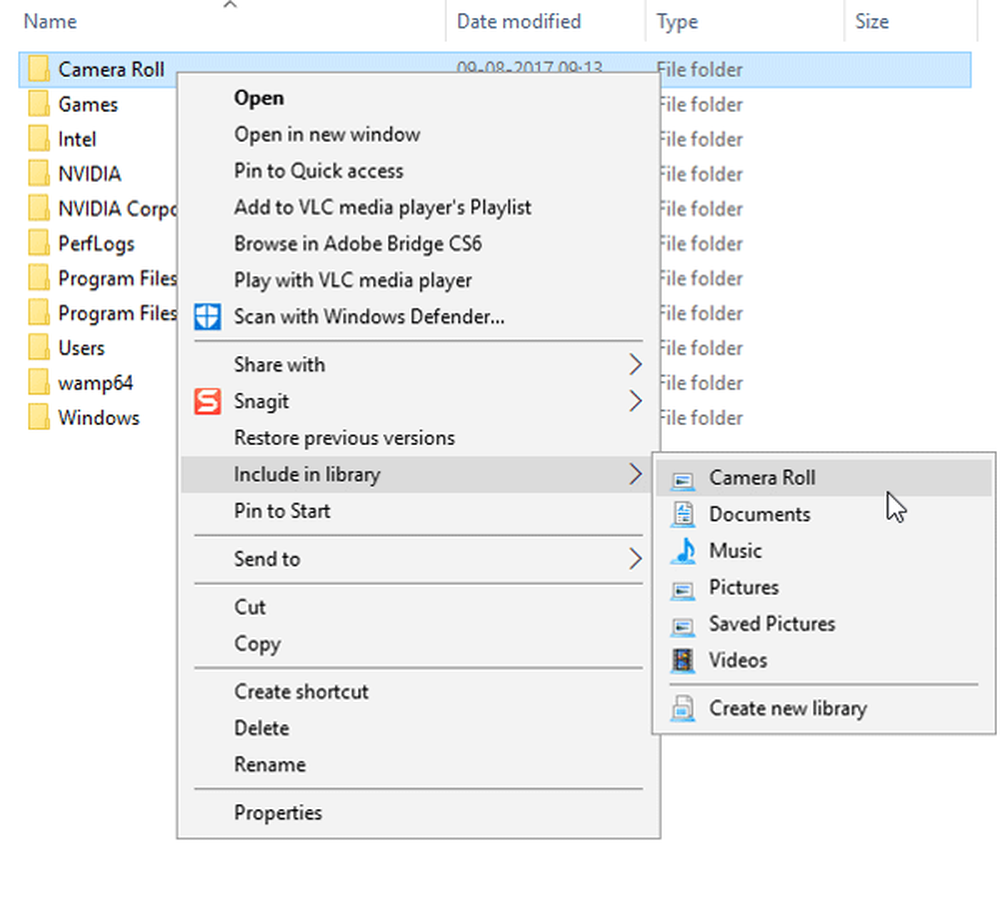
Task: Expand the Snagit submenu arrow
Action: [x=635, y=402]
